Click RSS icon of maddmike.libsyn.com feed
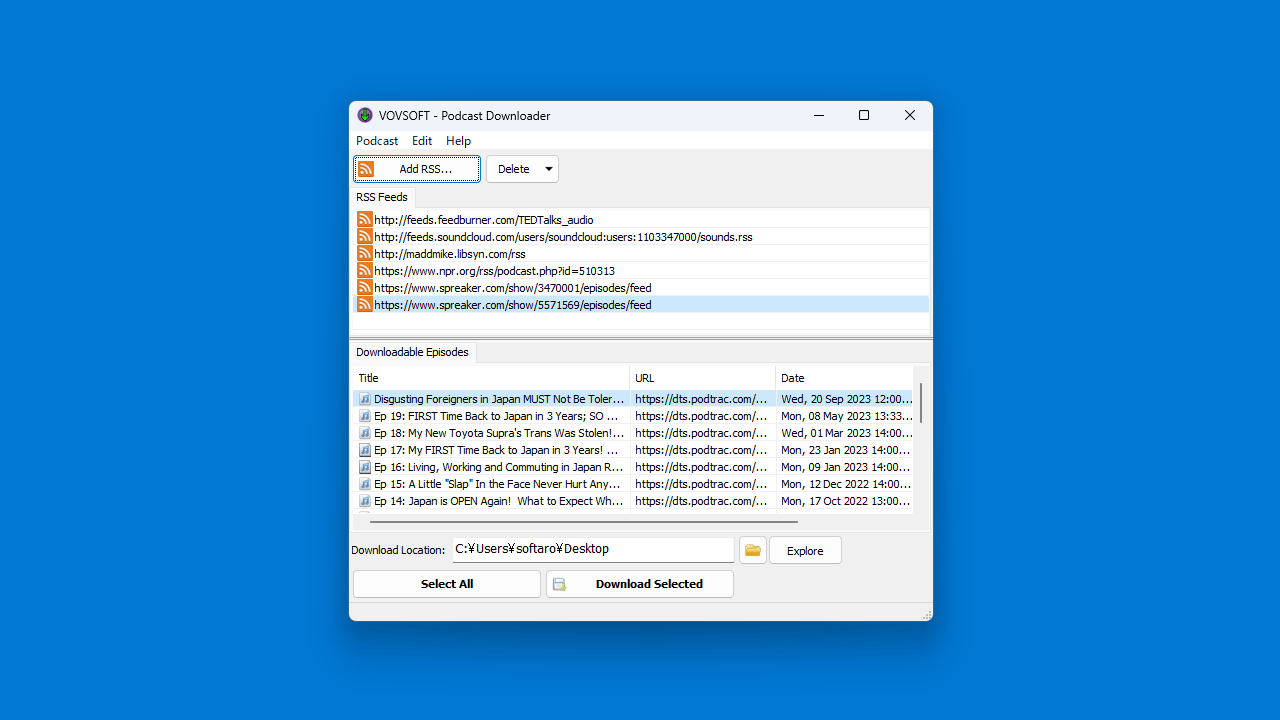The width and height of the screenshot is (1280, 720). [365, 253]
